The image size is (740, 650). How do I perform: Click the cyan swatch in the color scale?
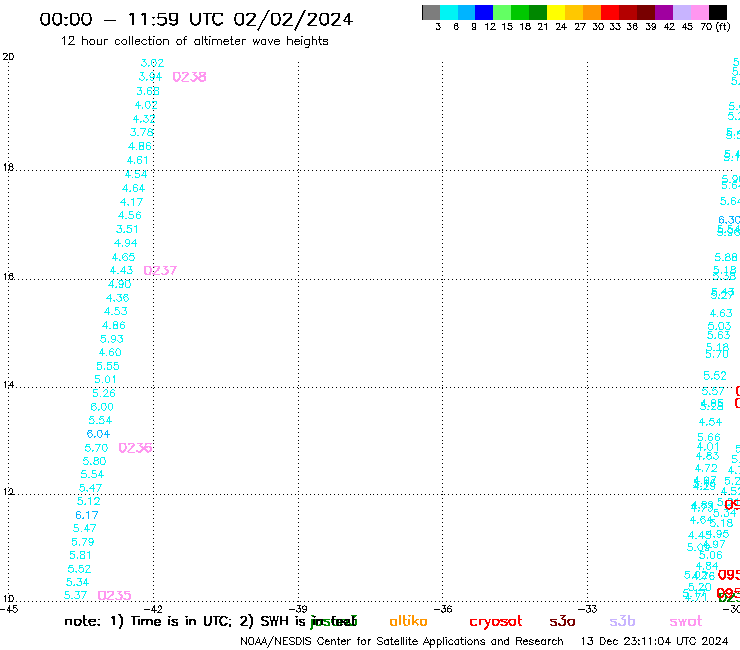[x=449, y=12]
